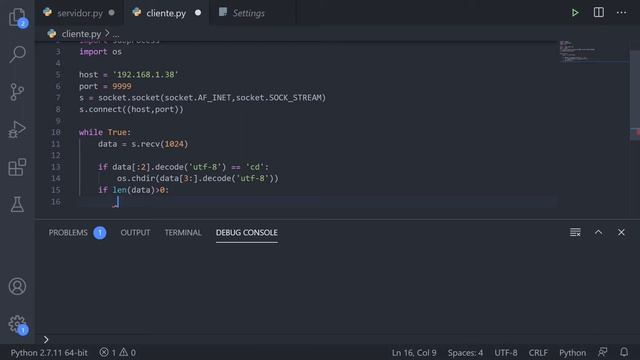Screen dimensions: 640x360
Task: Click the feedback icon in status bar
Action: click(x=602, y=352)
